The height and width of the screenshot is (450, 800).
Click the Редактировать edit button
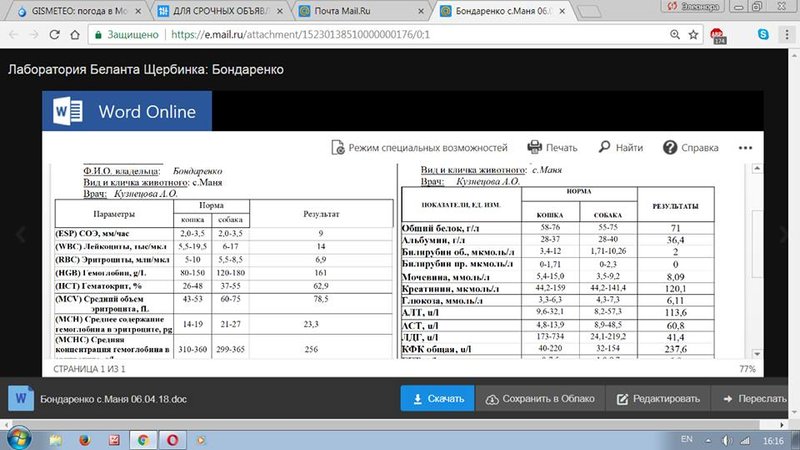point(658,398)
